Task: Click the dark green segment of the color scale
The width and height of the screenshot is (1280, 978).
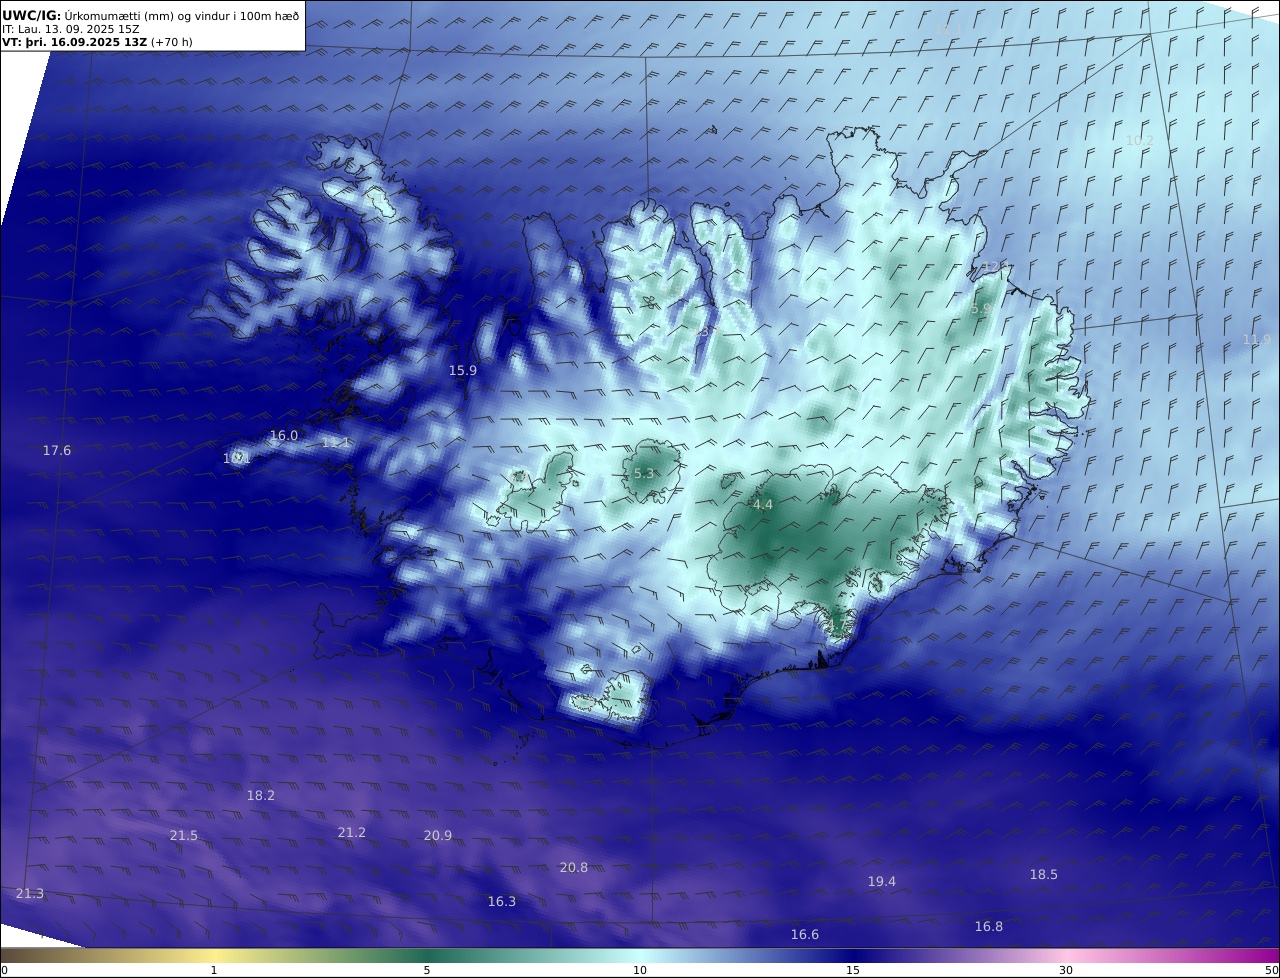Action: [x=427, y=955]
